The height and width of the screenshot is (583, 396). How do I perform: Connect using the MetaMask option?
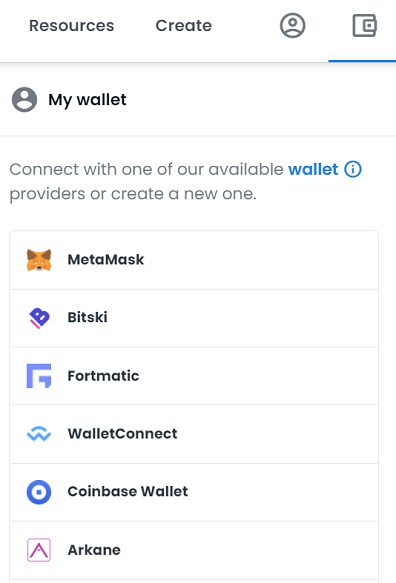point(194,260)
